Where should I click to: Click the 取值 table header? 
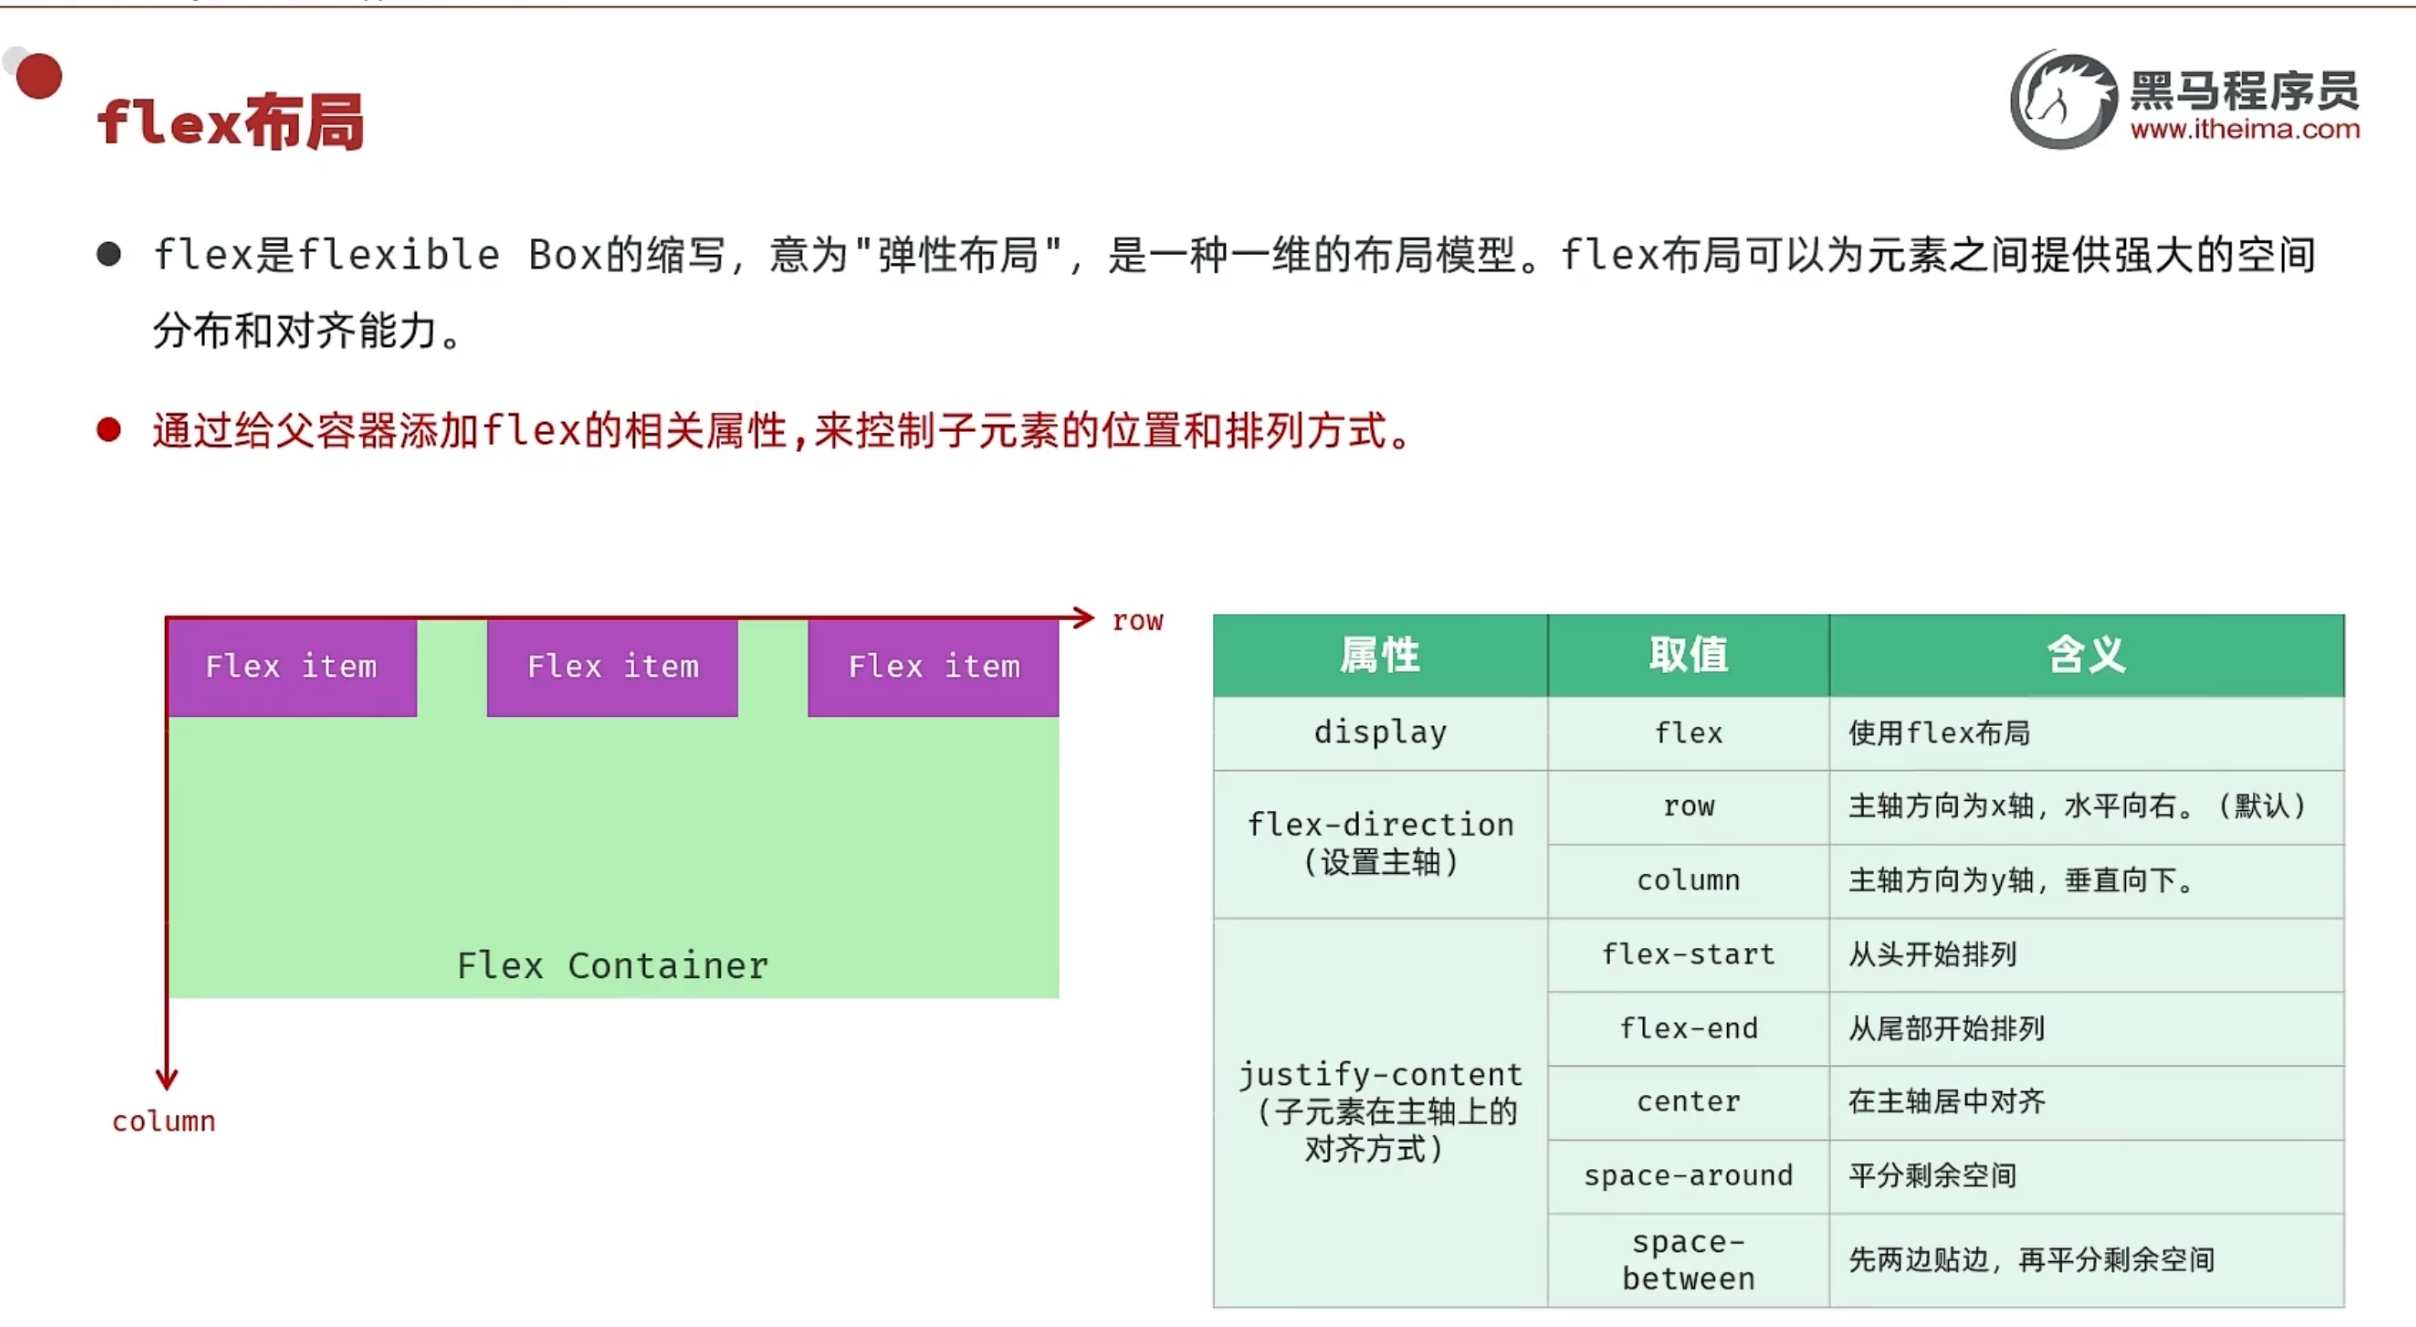[x=1688, y=655]
